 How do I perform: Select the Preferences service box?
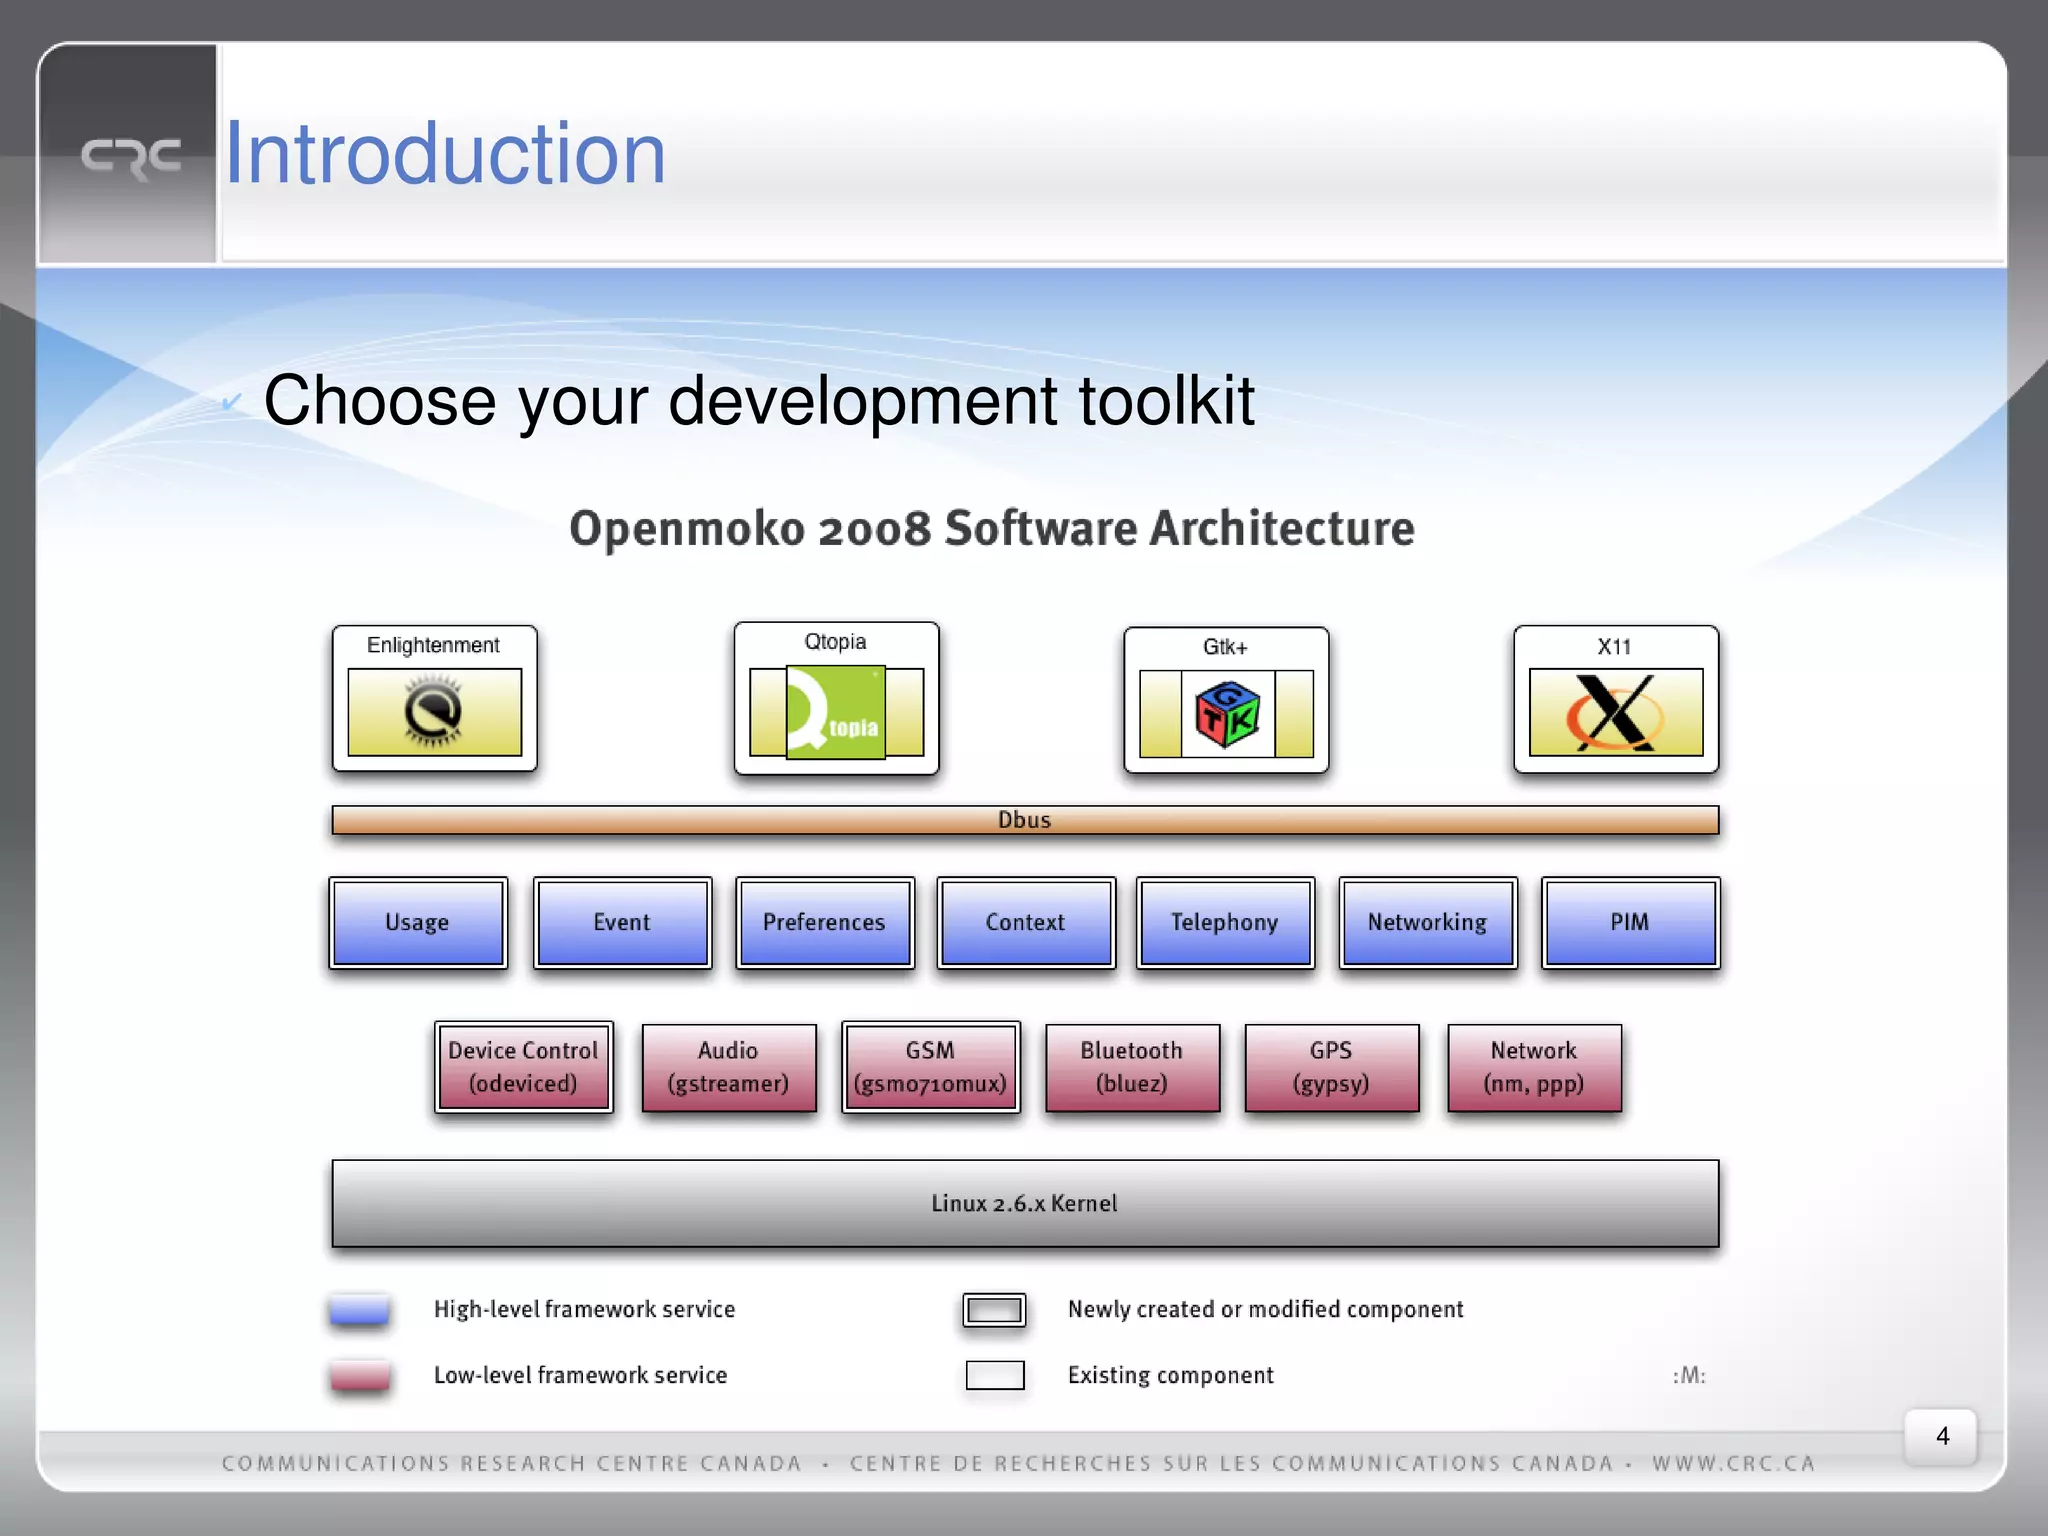824,922
